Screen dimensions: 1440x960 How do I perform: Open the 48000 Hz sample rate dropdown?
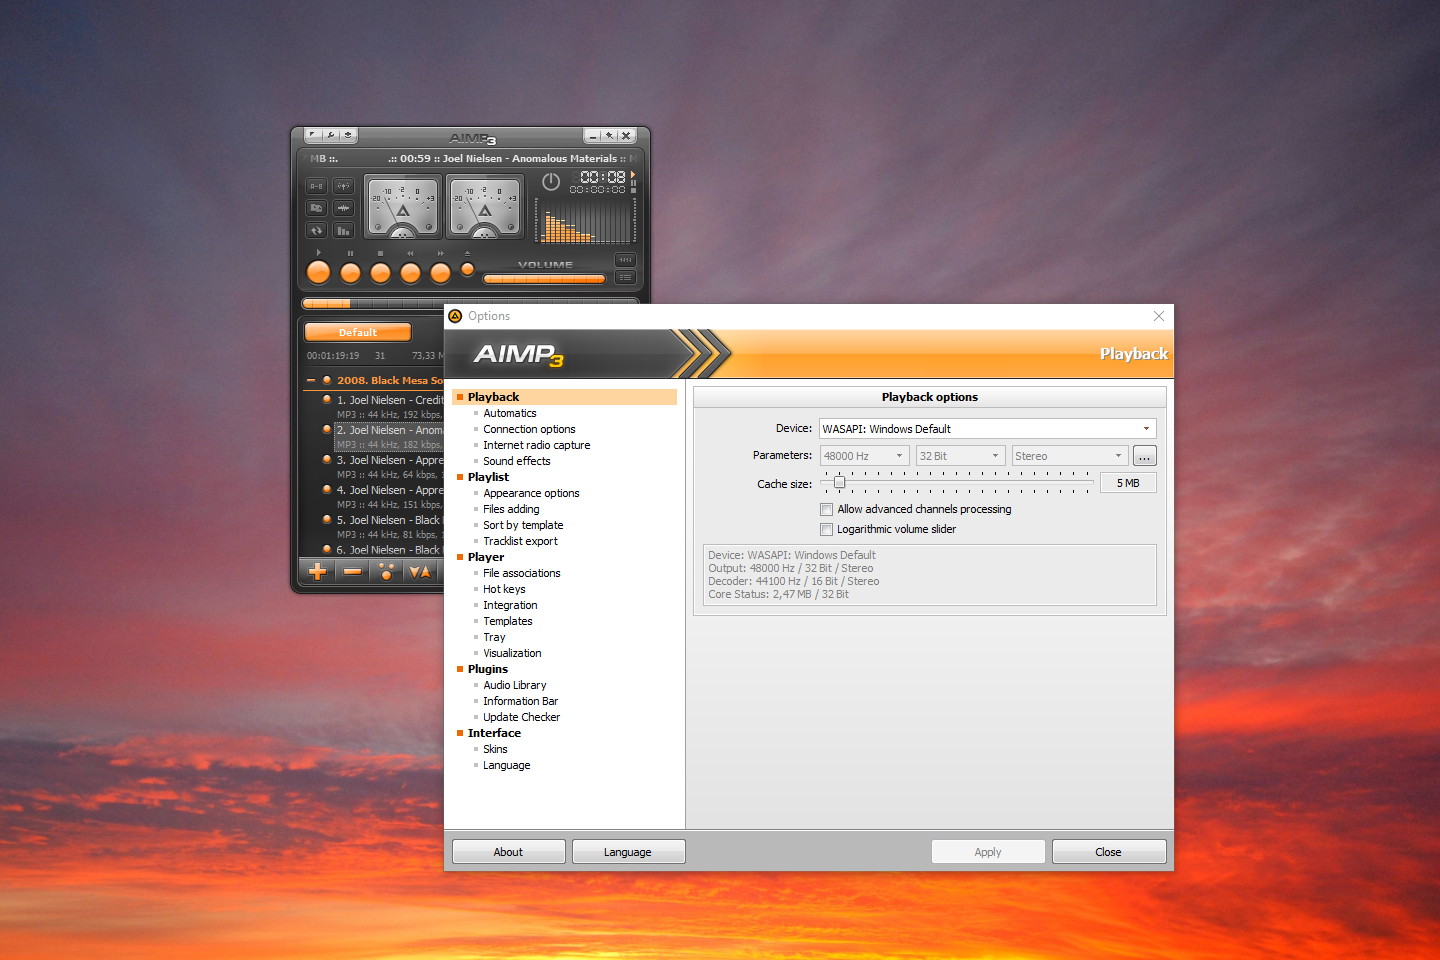(x=865, y=456)
